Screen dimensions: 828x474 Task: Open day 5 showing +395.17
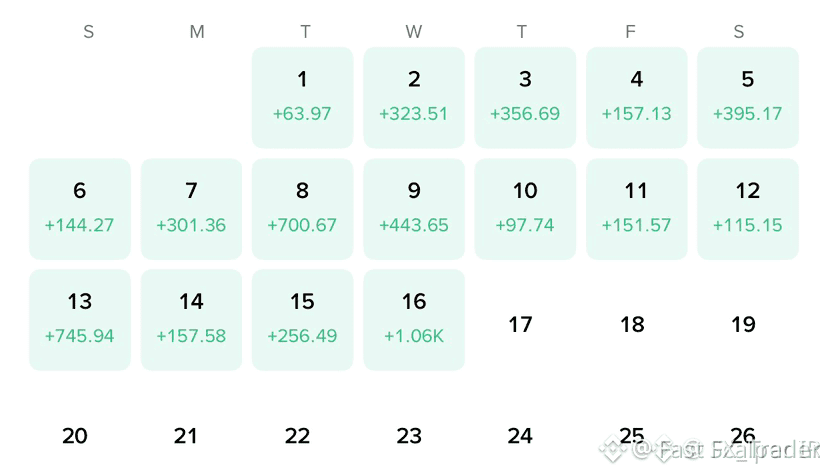pyautogui.click(x=748, y=98)
